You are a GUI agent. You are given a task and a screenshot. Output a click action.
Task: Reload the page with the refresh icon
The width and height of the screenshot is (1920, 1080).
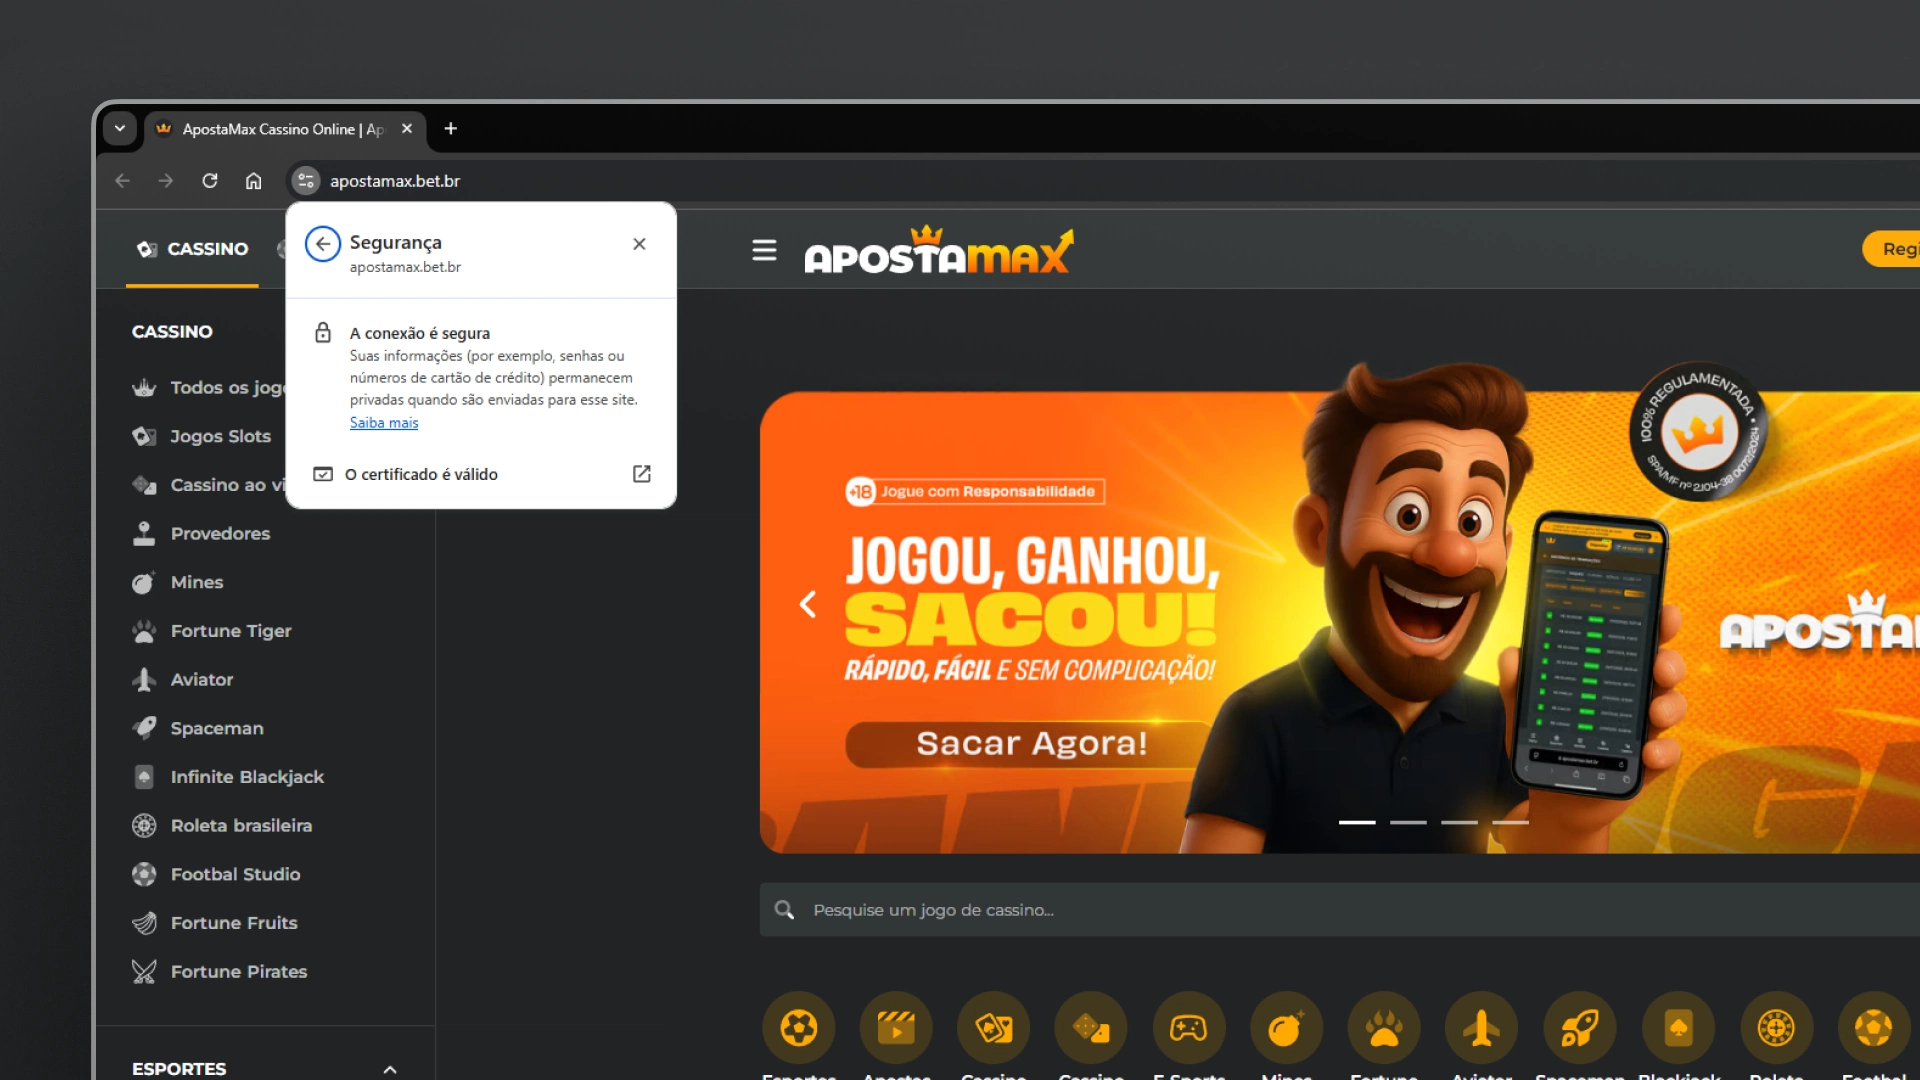click(209, 181)
